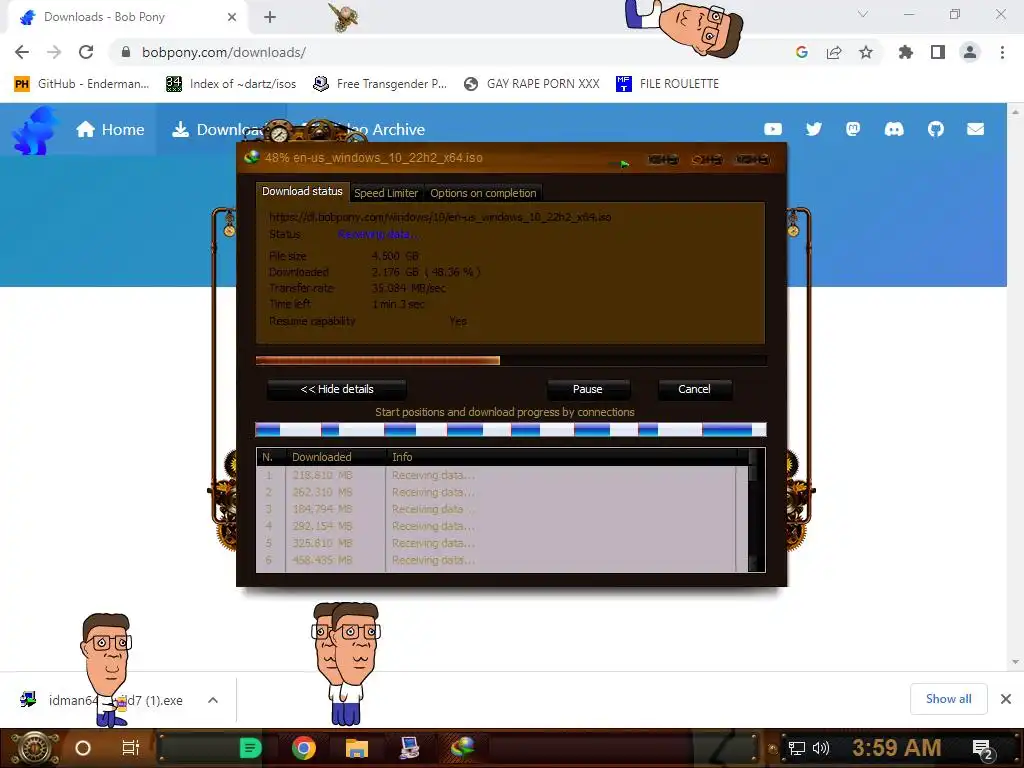Image resolution: width=1024 pixels, height=768 pixels.
Task: Close the Chrome downloads shelf
Action: 1006,699
